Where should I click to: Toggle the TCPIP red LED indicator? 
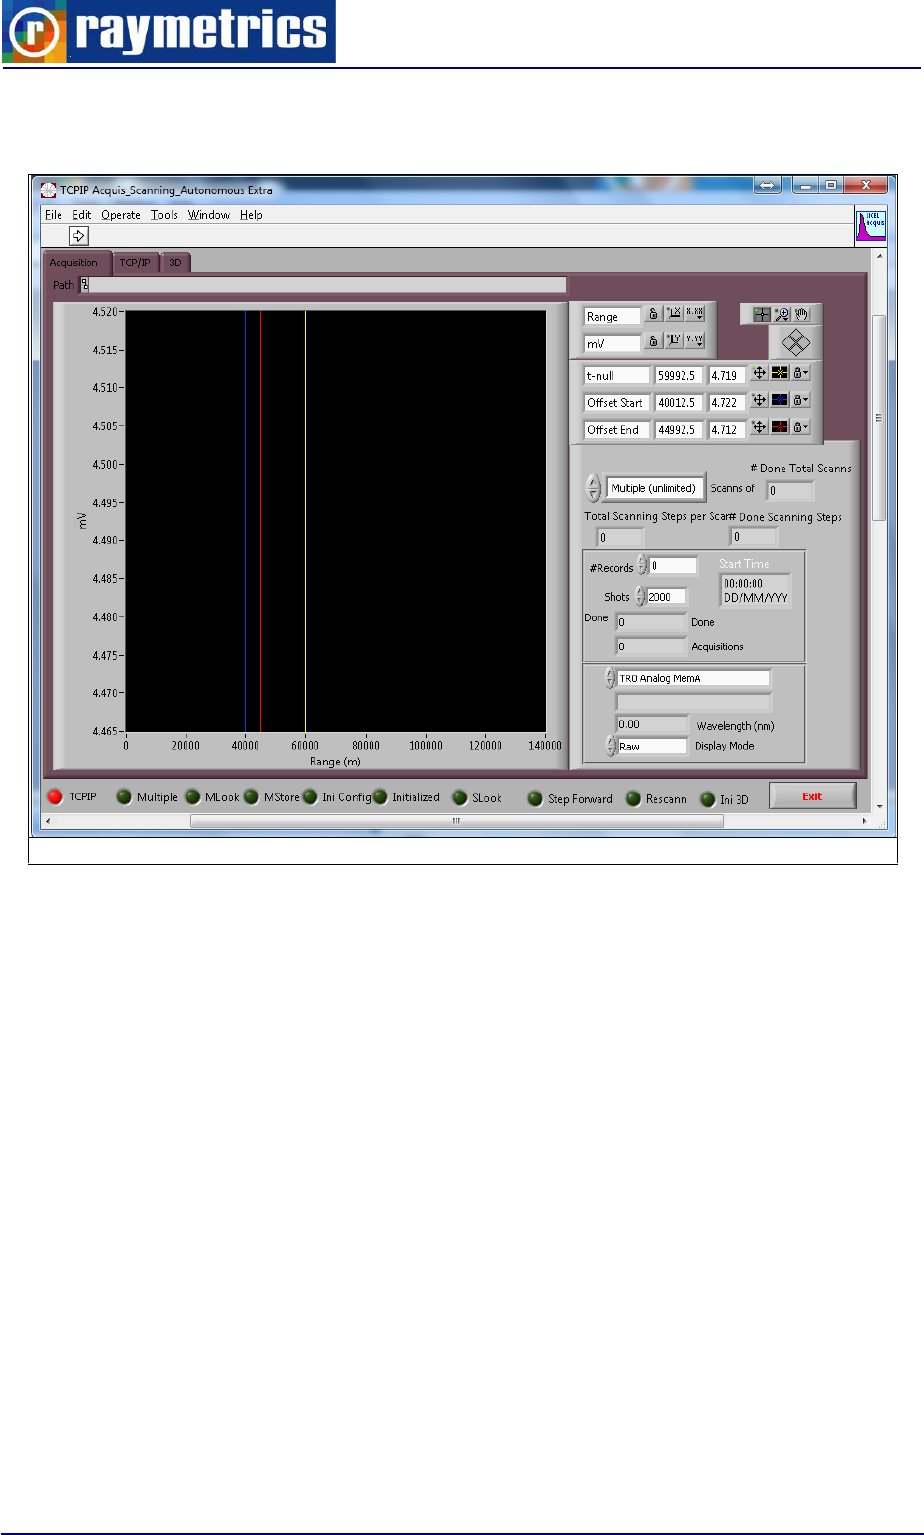55,797
